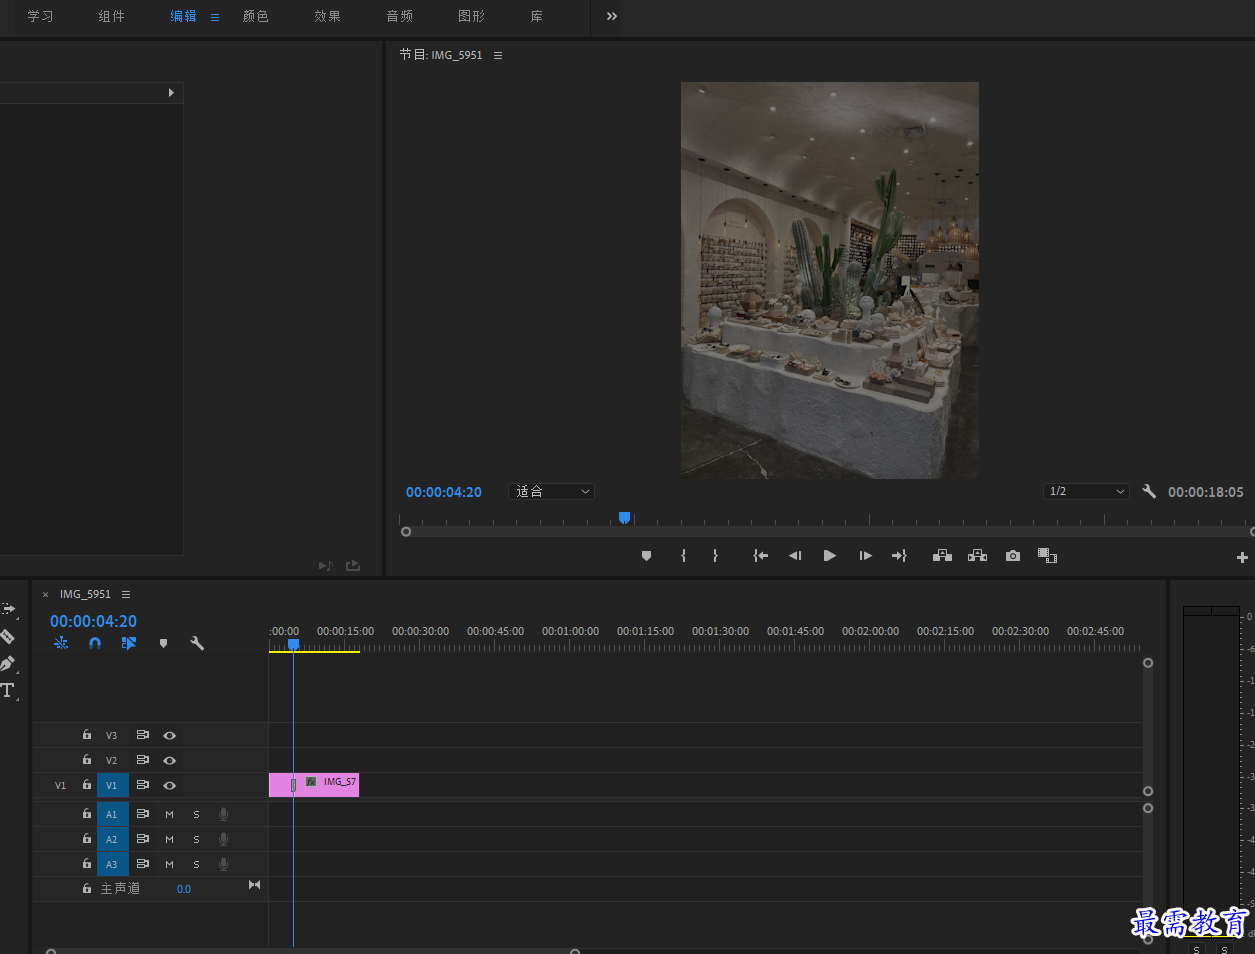
Task: Select the Pen tool
Action: pyautogui.click(x=8, y=663)
